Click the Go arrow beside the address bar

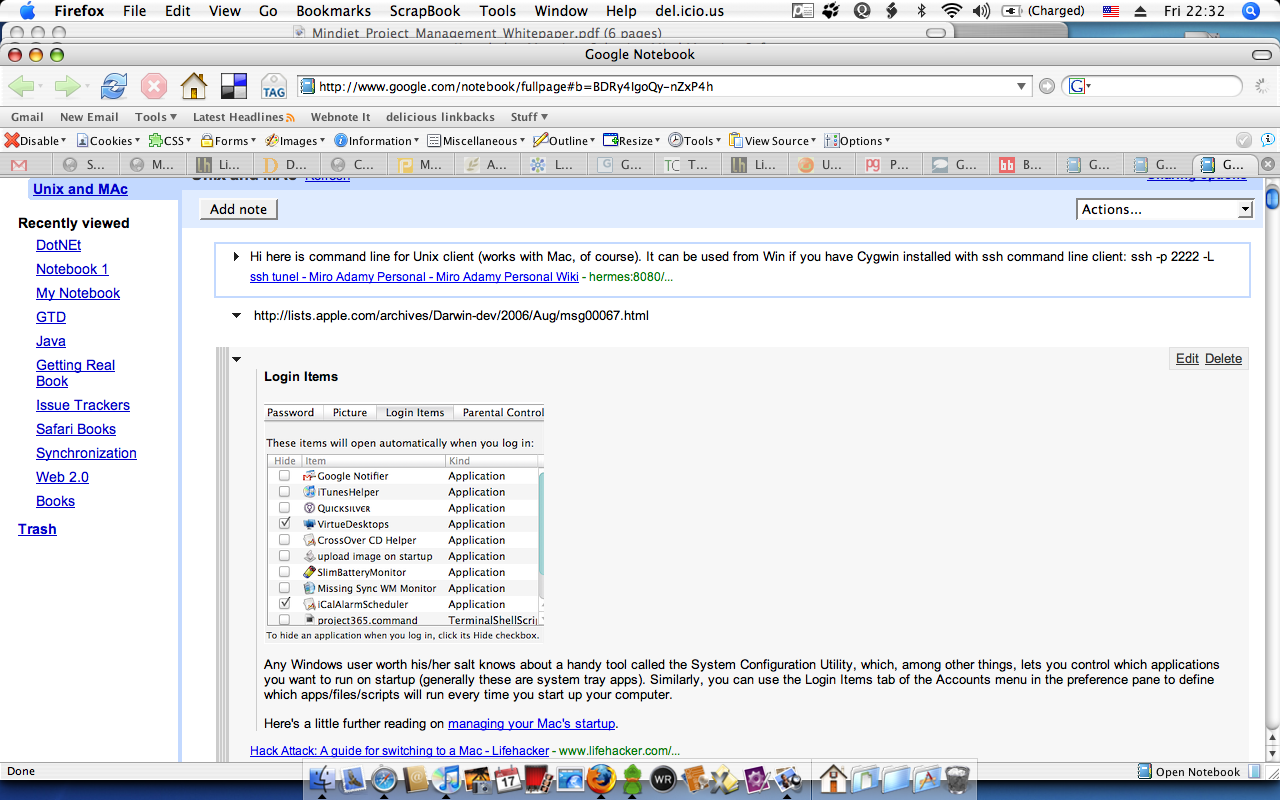coord(1046,86)
